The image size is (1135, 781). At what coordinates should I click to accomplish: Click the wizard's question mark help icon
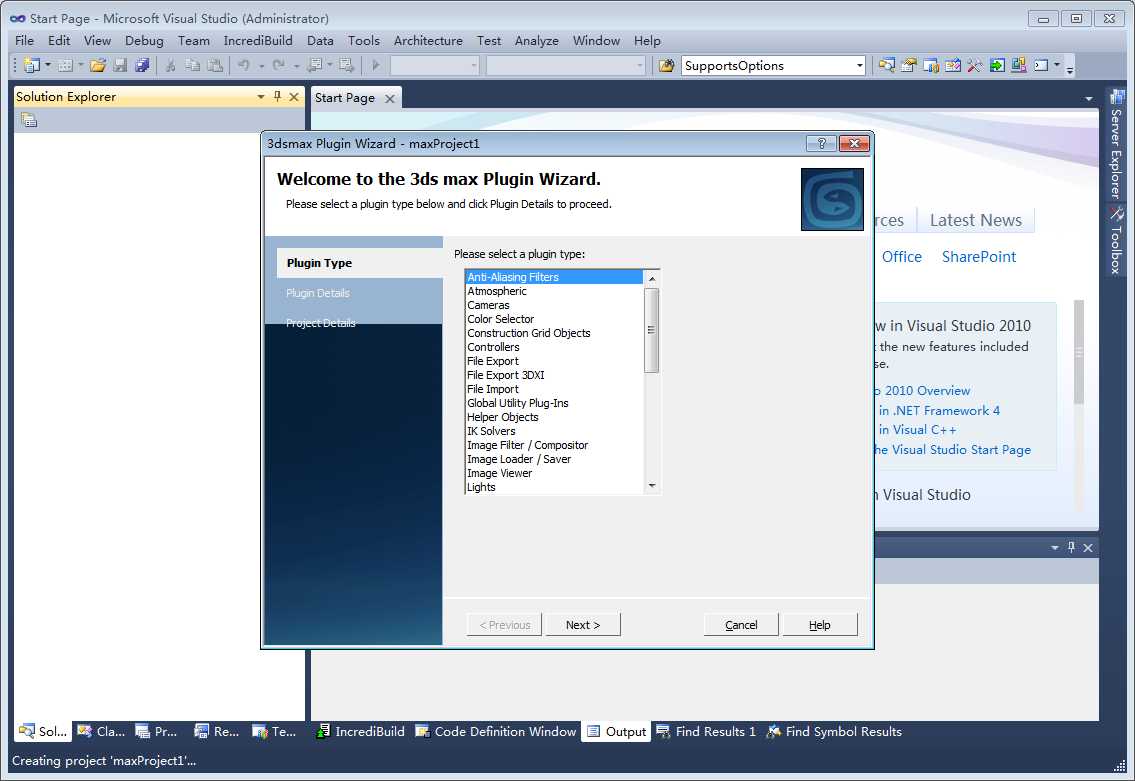pos(821,143)
